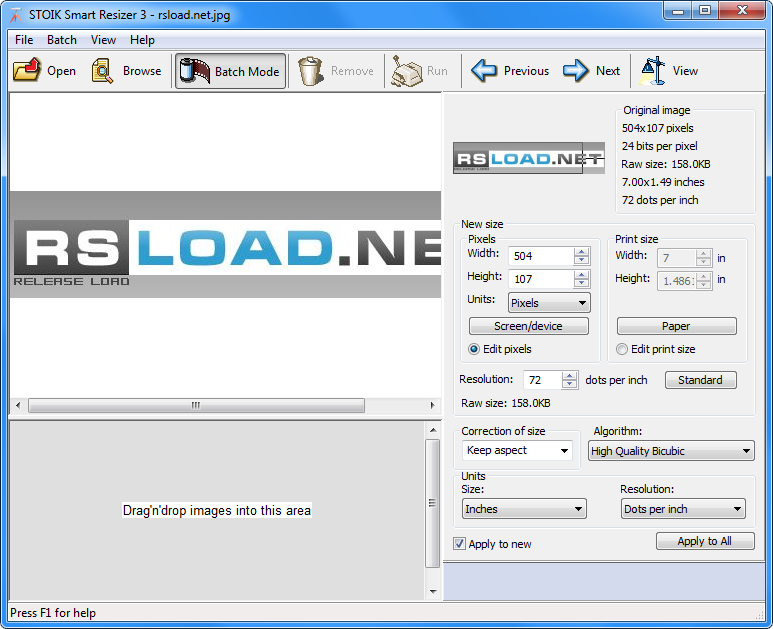Click the horizontal preview scrollbar thumb
This screenshot has width=773, height=629.
click(196, 405)
